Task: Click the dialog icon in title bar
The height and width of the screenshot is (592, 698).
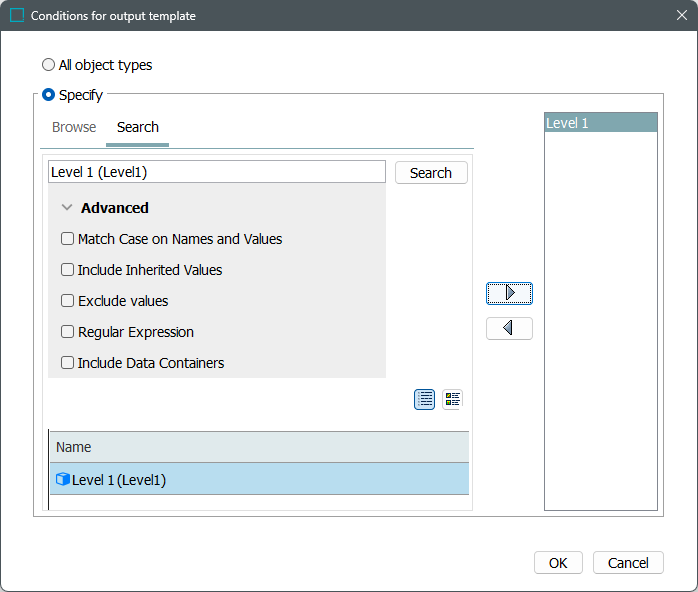Action: [x=16, y=16]
